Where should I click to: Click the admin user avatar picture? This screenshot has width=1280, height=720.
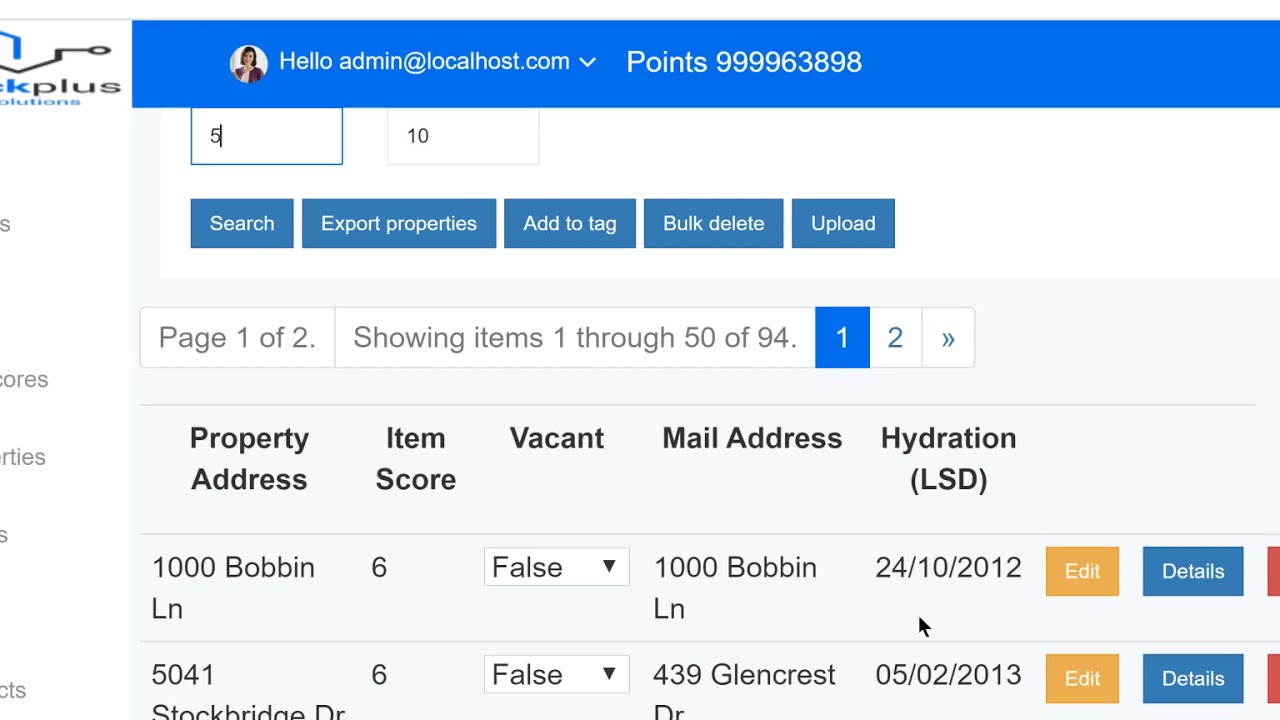click(x=248, y=63)
